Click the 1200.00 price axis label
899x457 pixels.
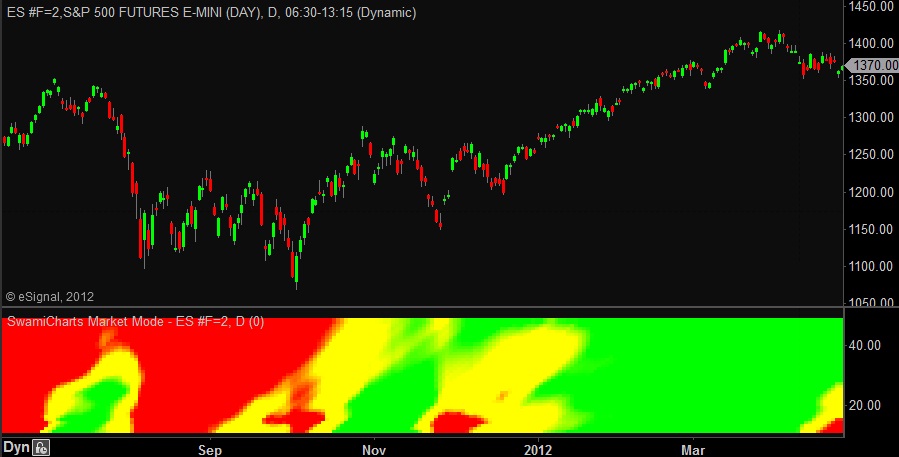pyautogui.click(x=873, y=192)
